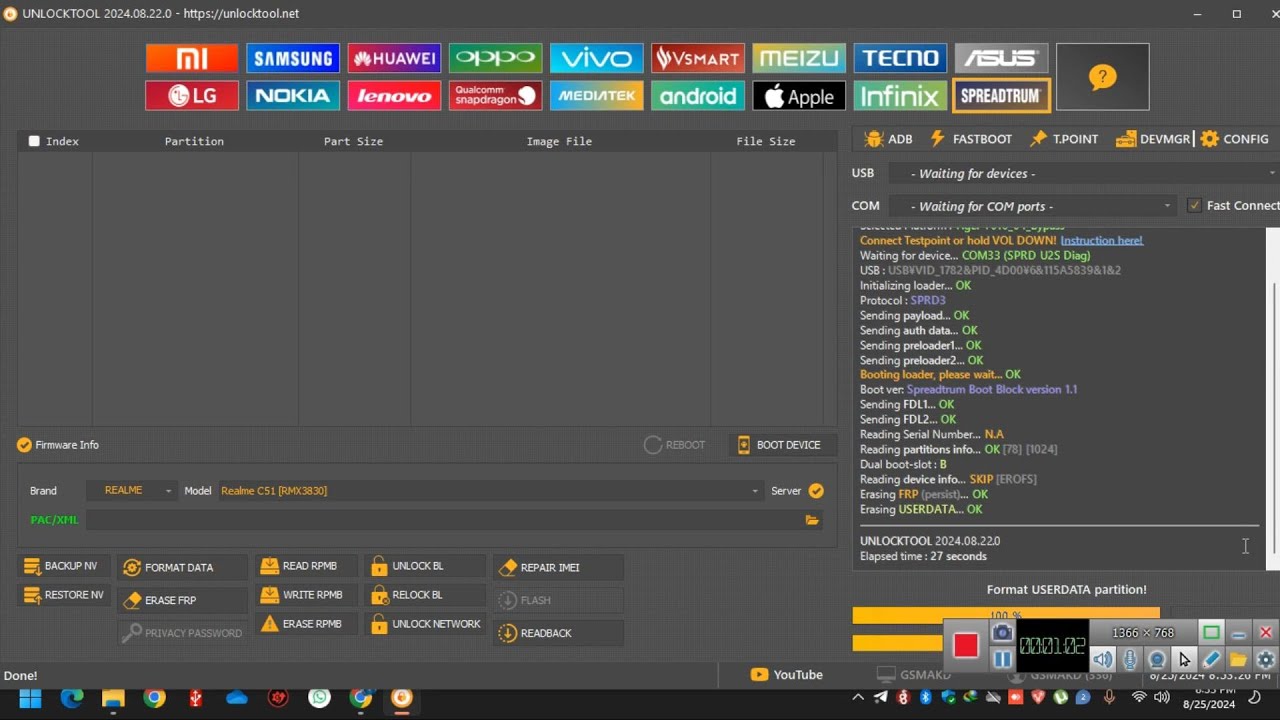Select the Apple brand tile
Screen dimensions: 1280x720
[x=798, y=96]
